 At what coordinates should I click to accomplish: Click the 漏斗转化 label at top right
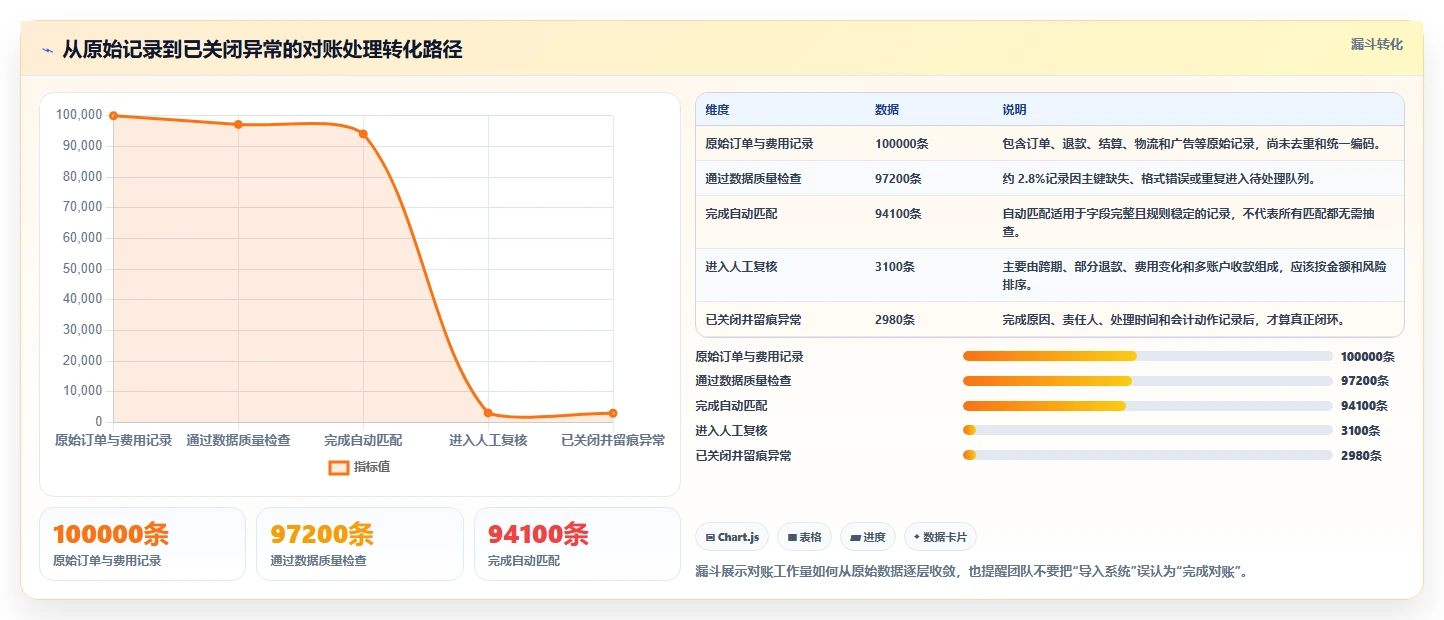(x=1377, y=44)
